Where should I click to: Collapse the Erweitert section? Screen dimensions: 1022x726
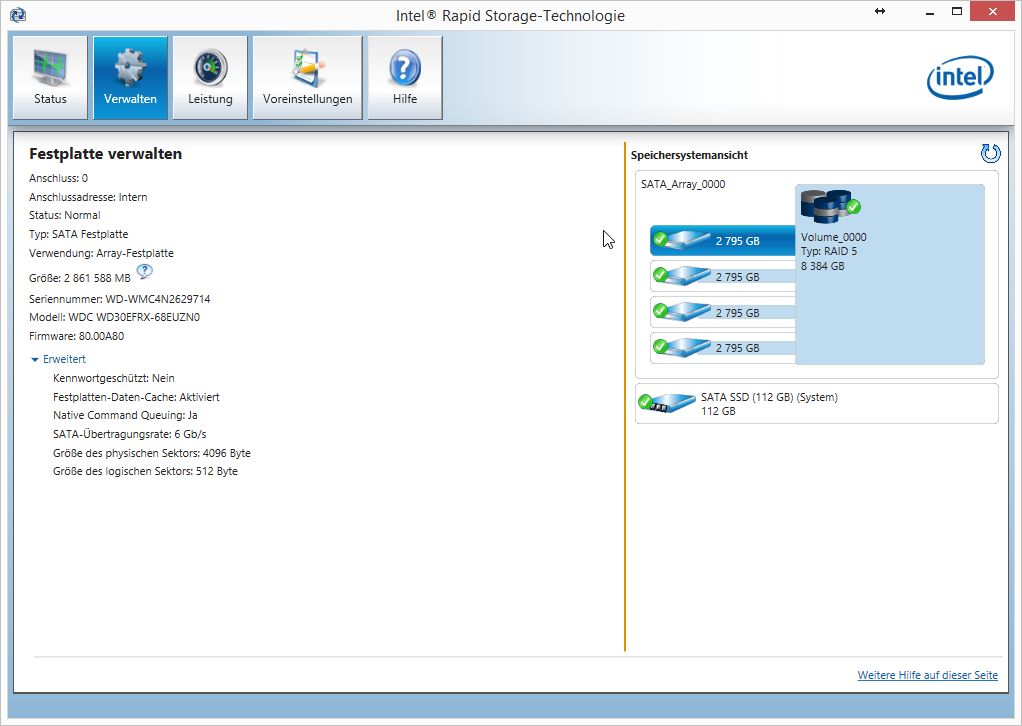pos(58,359)
